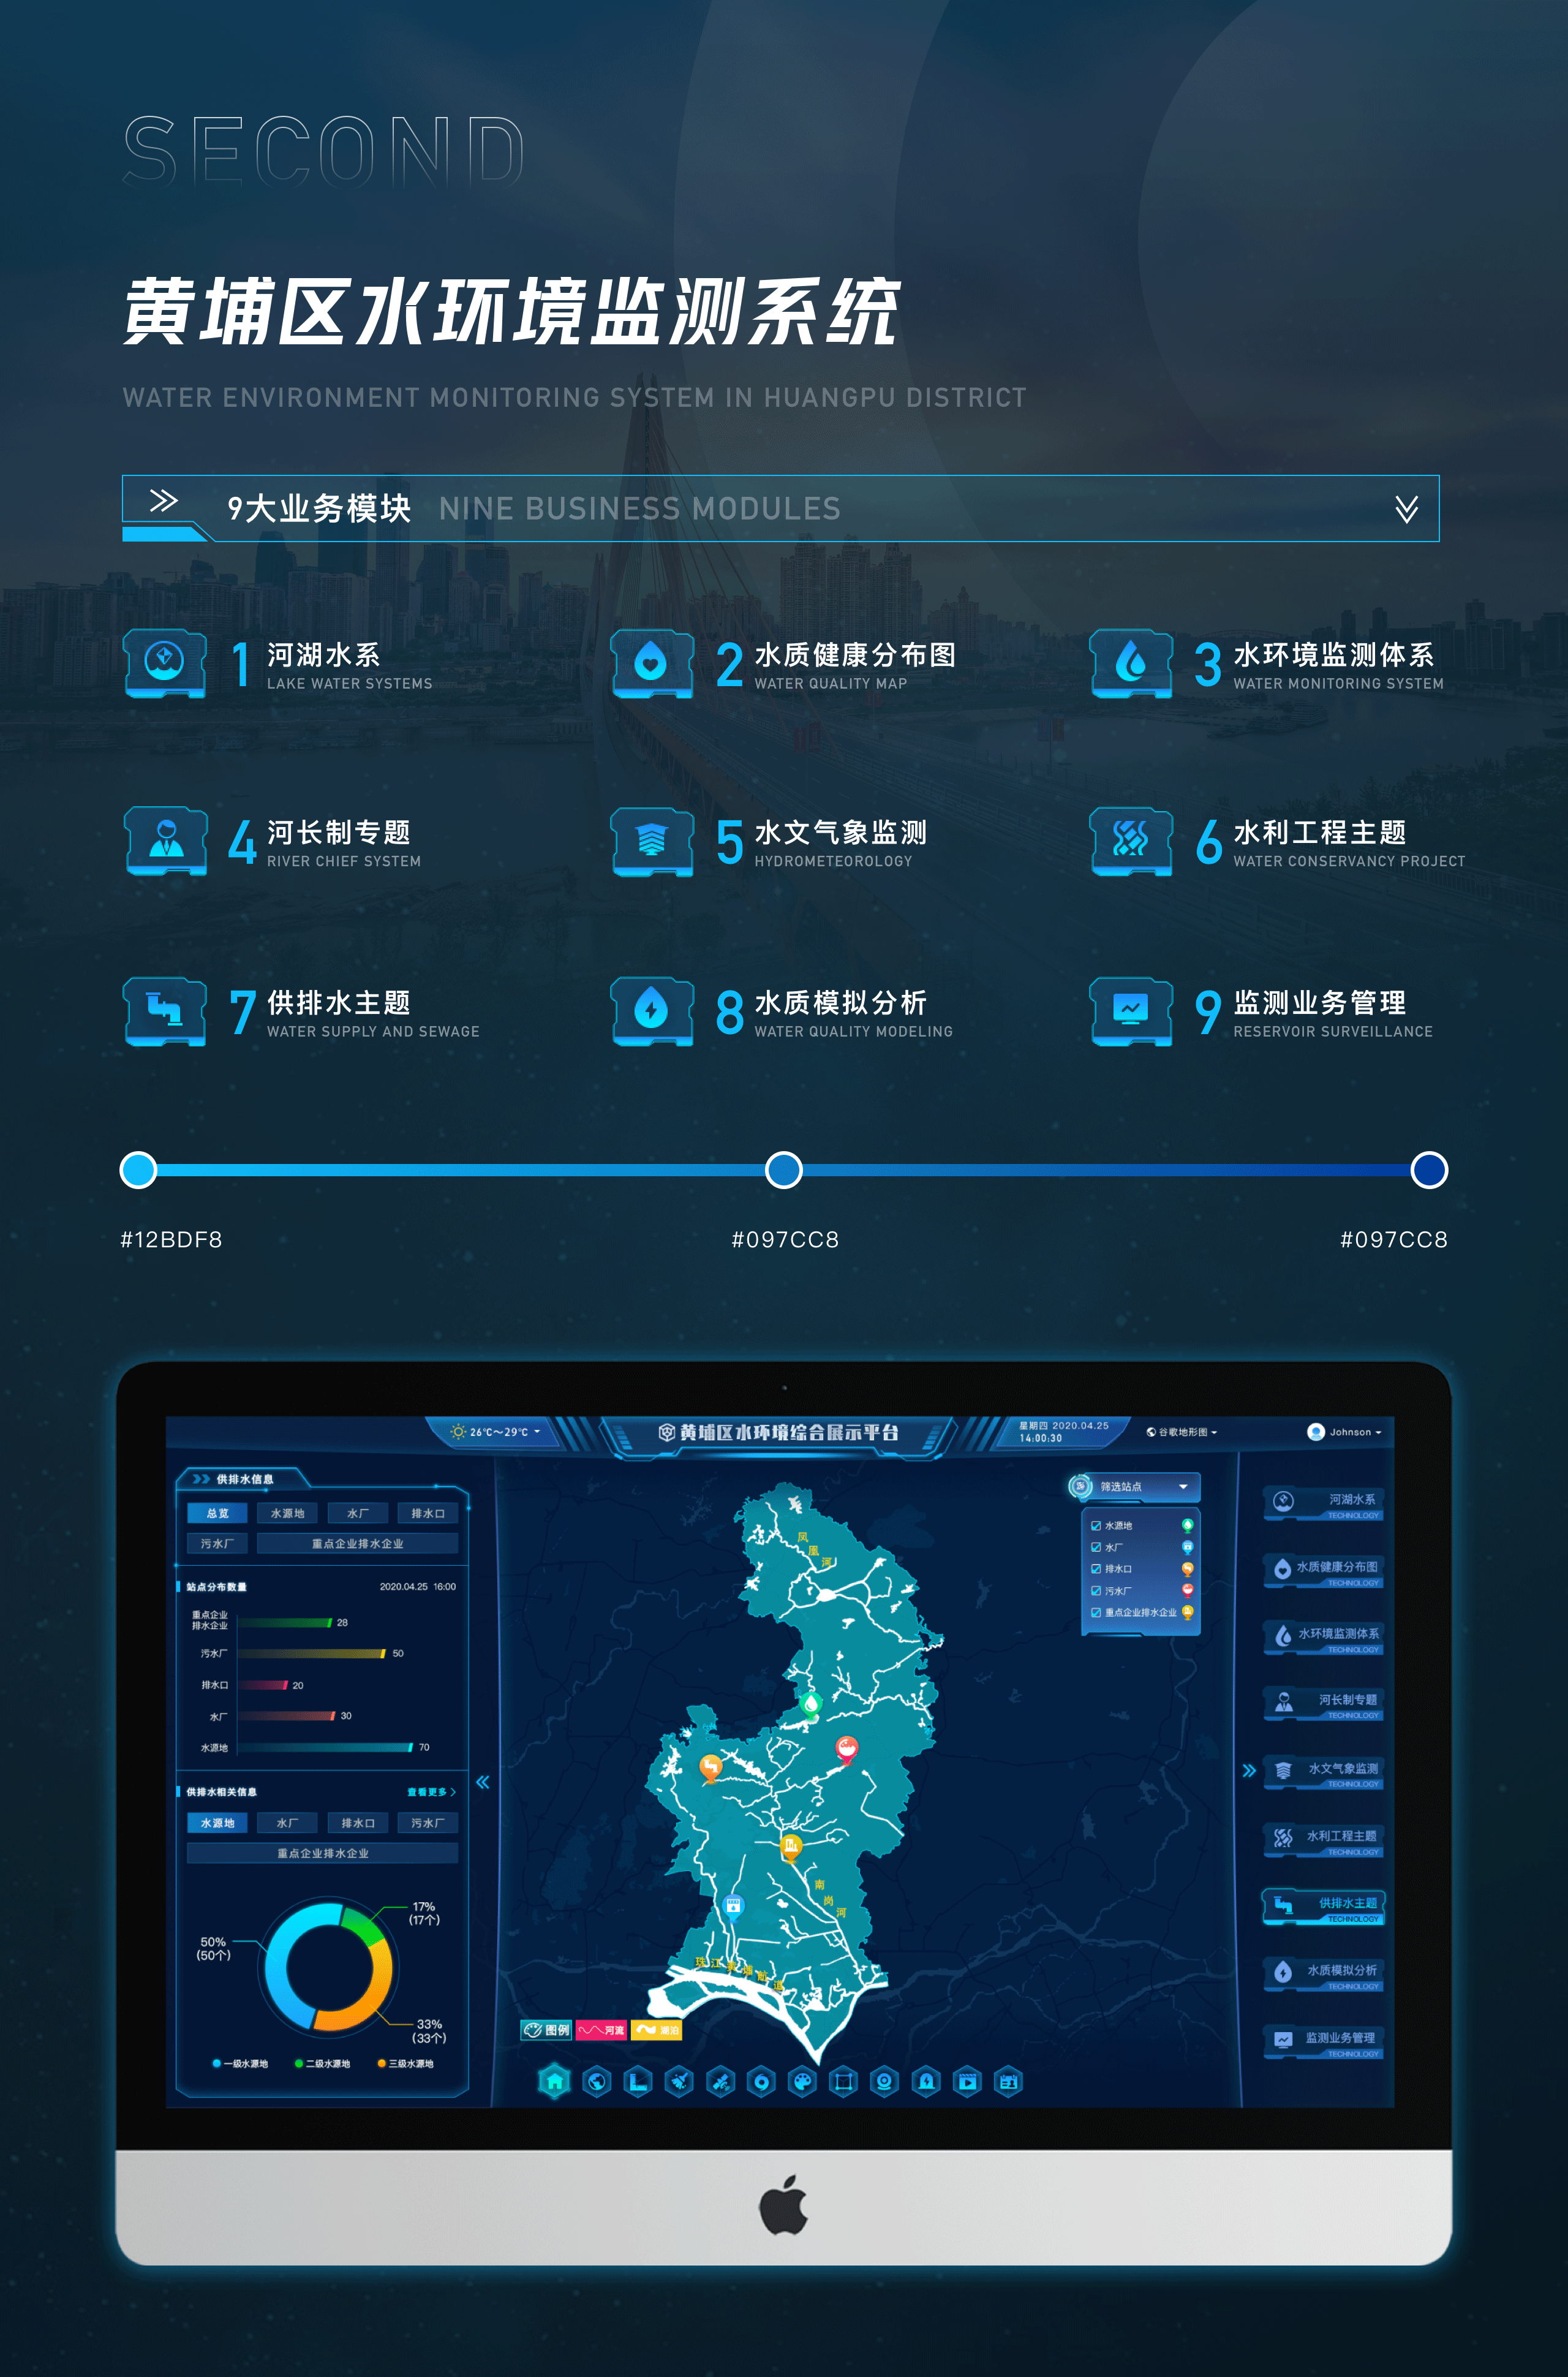Viewport: 1568px width, 2377px height.
Task: Select 水源地 tab beside 总览
Action: click(x=287, y=1513)
